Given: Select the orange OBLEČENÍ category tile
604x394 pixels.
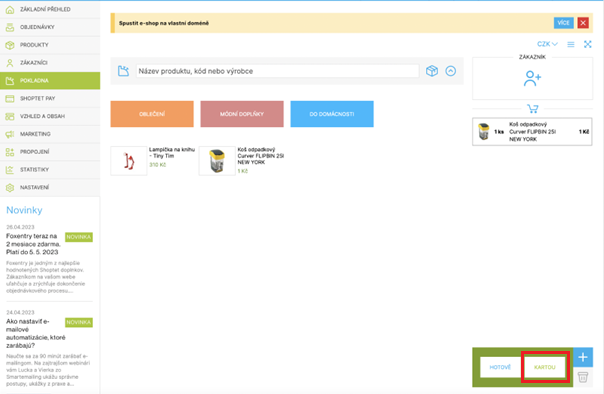Looking at the screenshot, I should 152,114.
